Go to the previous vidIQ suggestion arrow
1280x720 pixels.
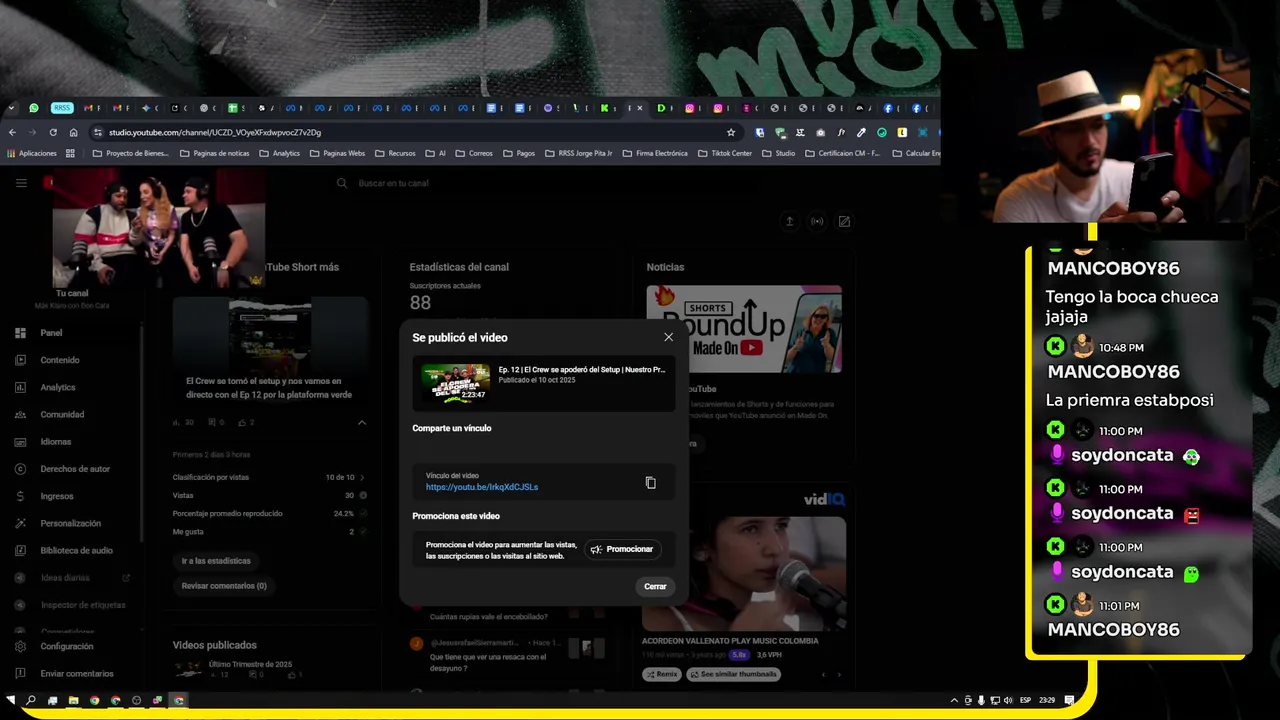coord(823,674)
